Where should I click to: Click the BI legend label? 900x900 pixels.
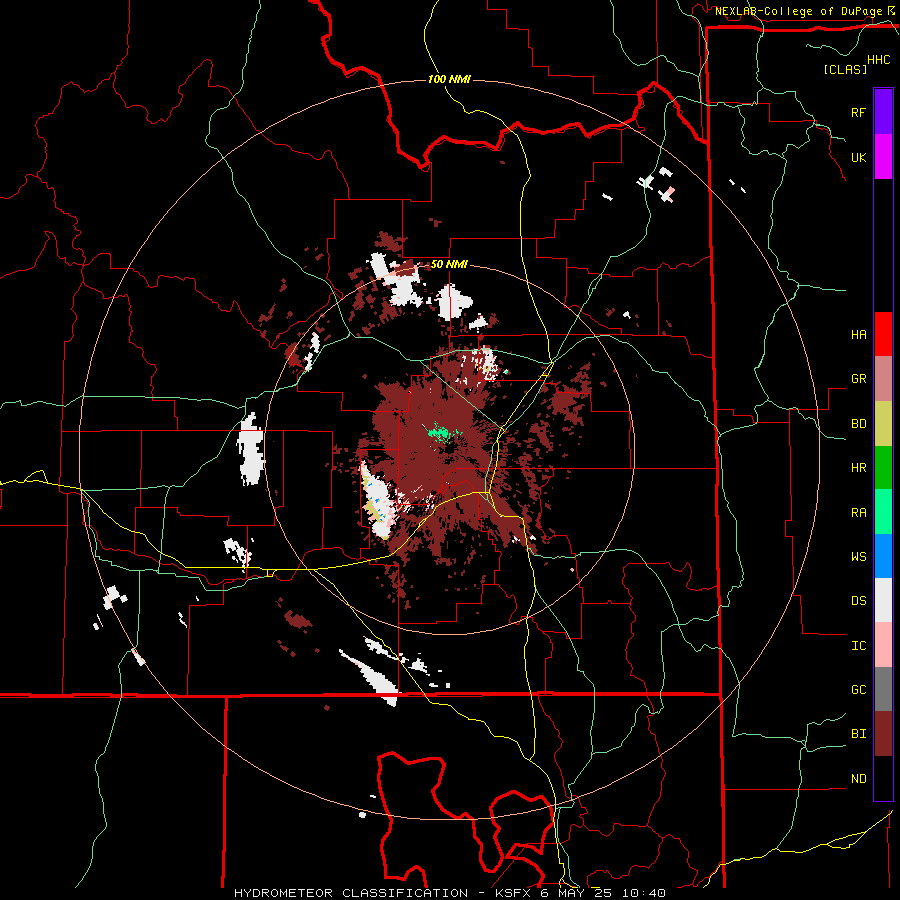(x=858, y=734)
